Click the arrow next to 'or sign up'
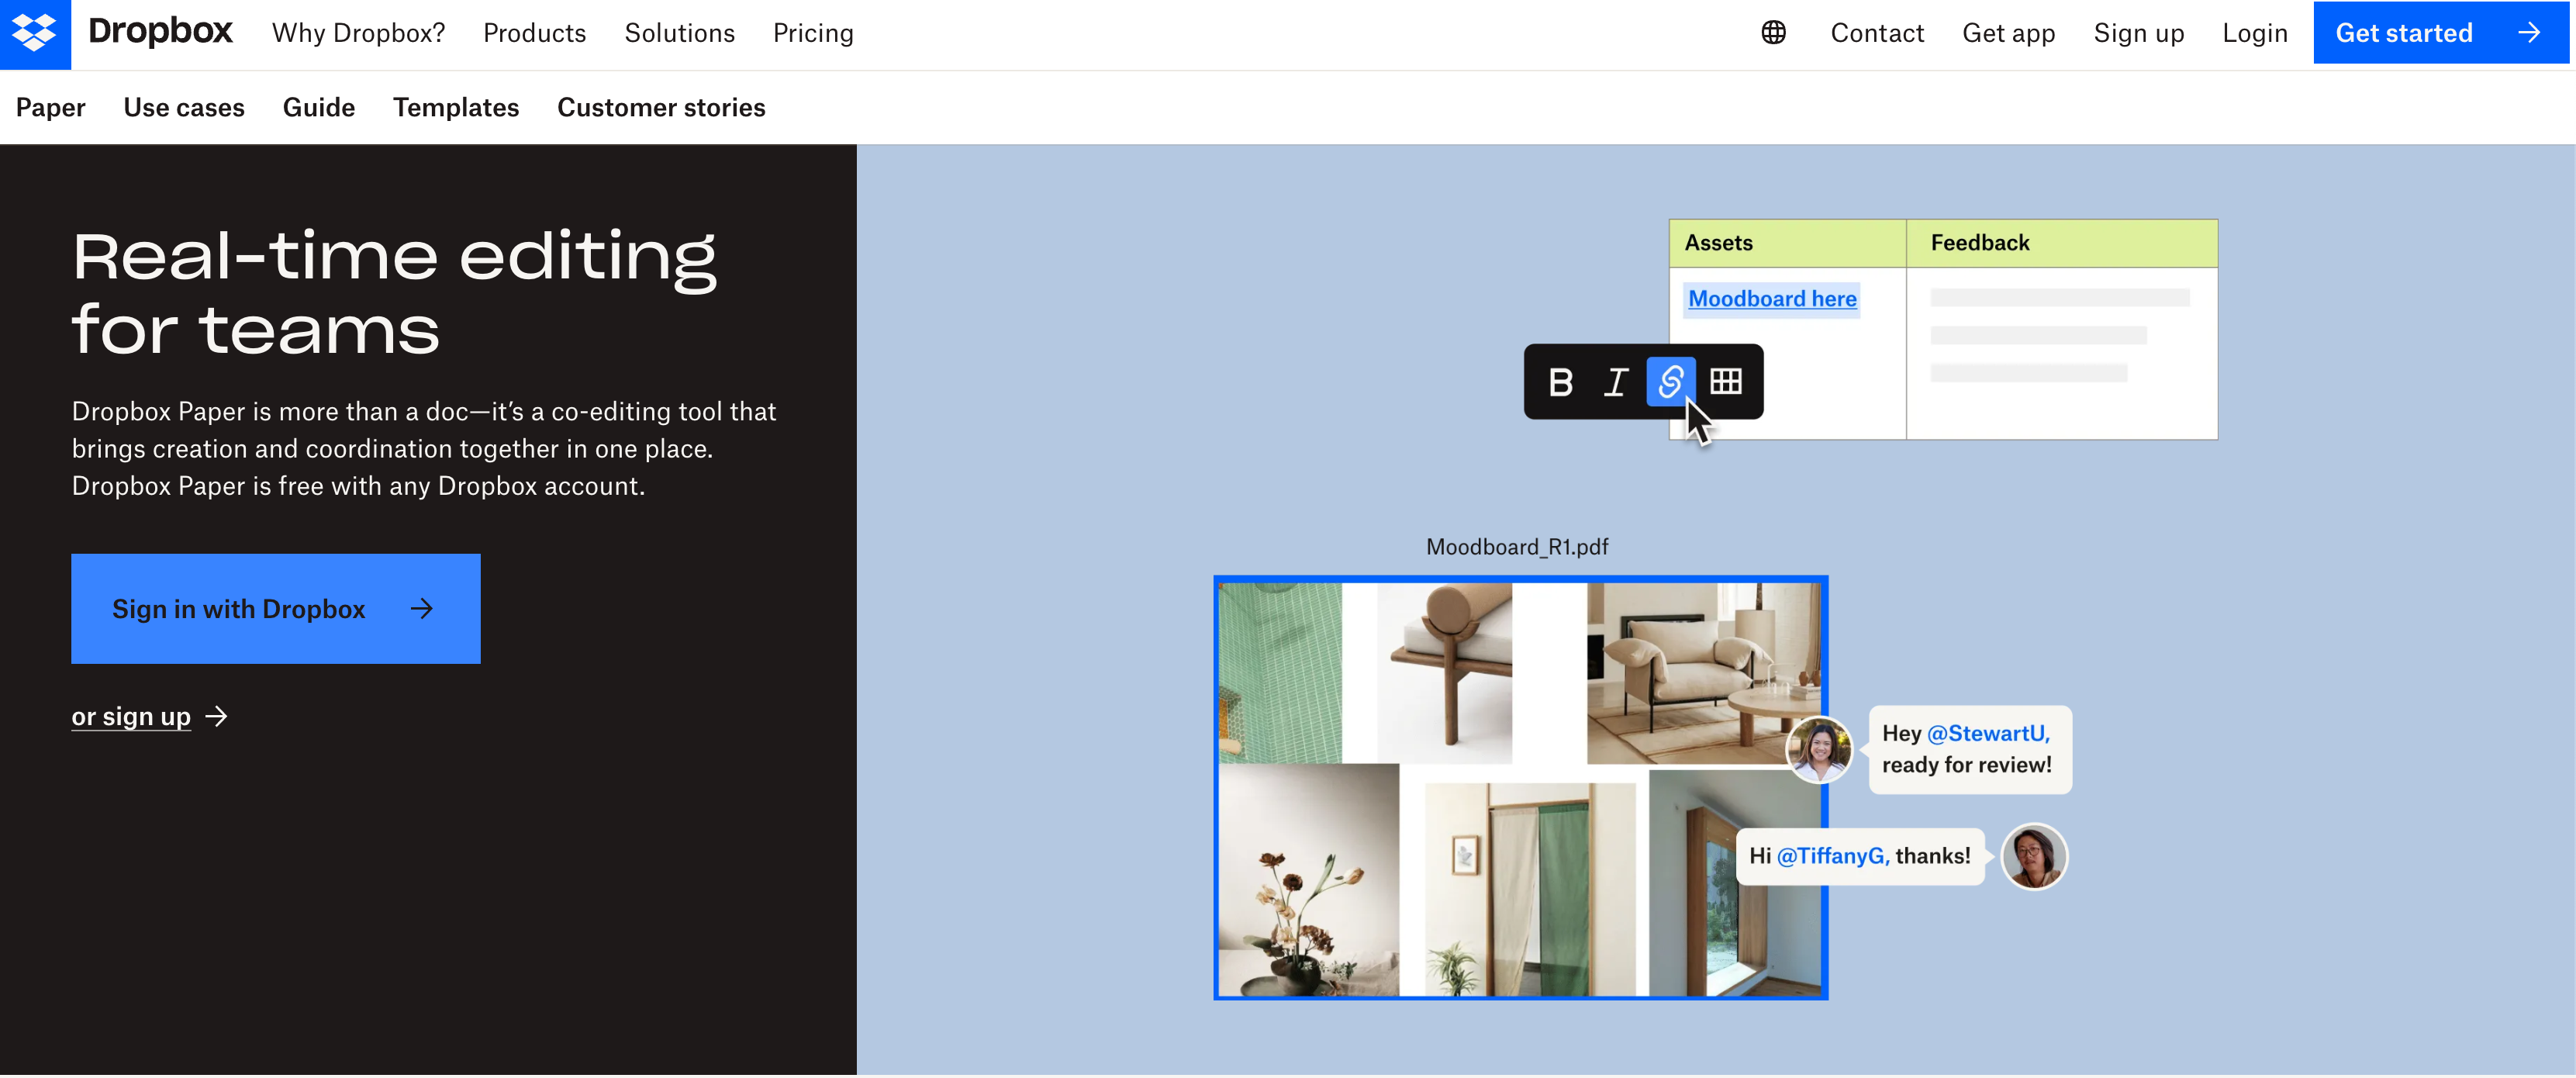 [216, 717]
